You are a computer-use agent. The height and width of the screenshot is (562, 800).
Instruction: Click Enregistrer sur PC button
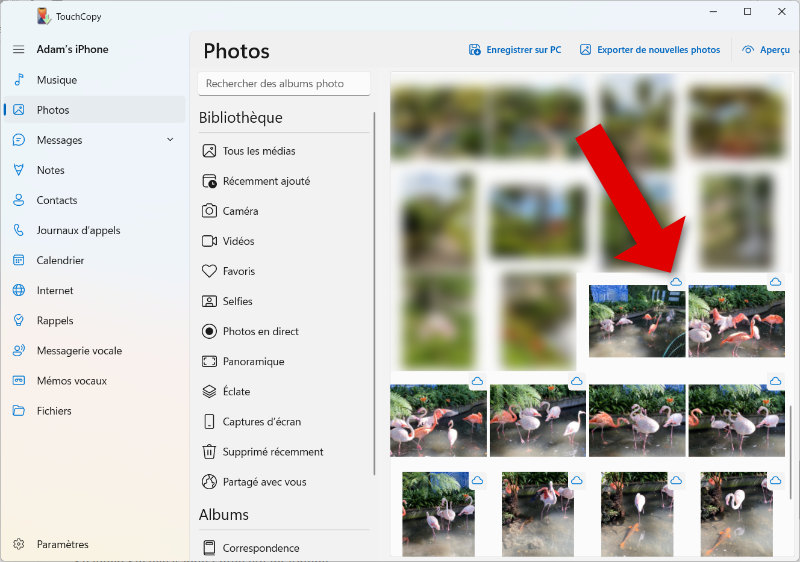pyautogui.click(x=515, y=49)
